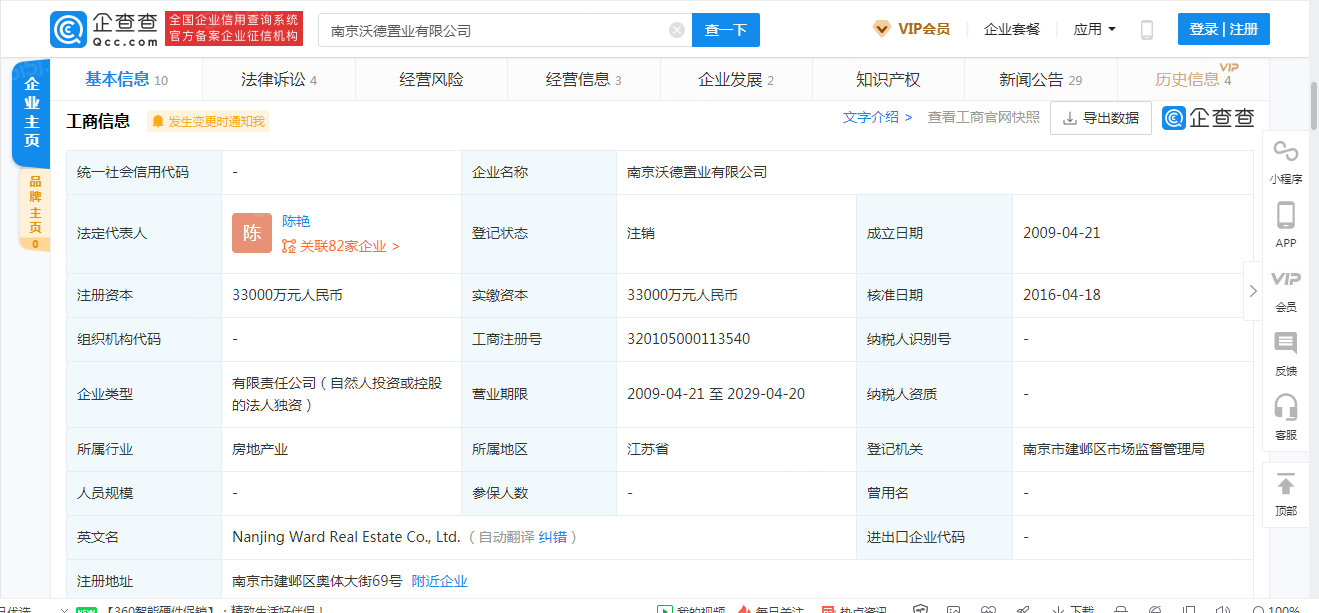The width and height of the screenshot is (1319, 613).
Task: Enable 发生变更时通知我 change alerts
Action: point(207,121)
